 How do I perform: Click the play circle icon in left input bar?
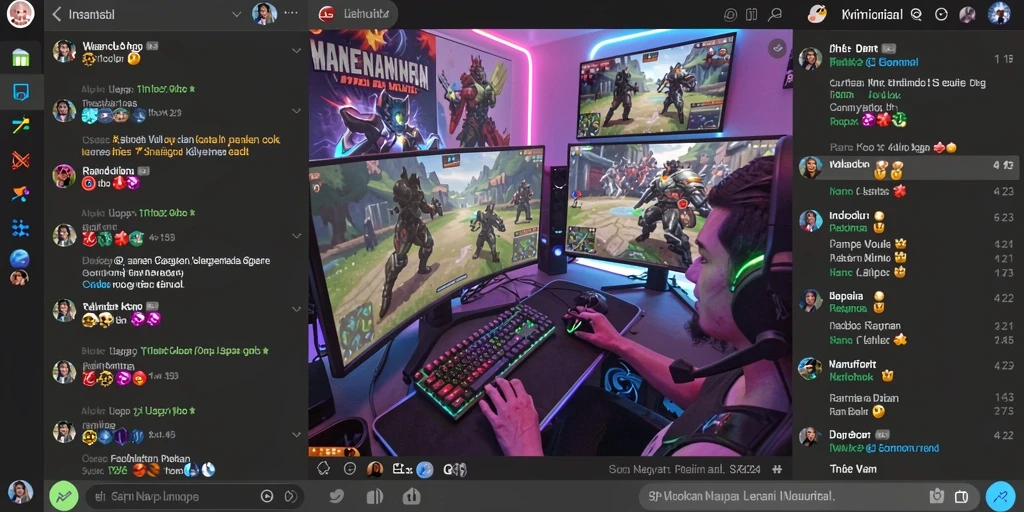pyautogui.click(x=267, y=496)
